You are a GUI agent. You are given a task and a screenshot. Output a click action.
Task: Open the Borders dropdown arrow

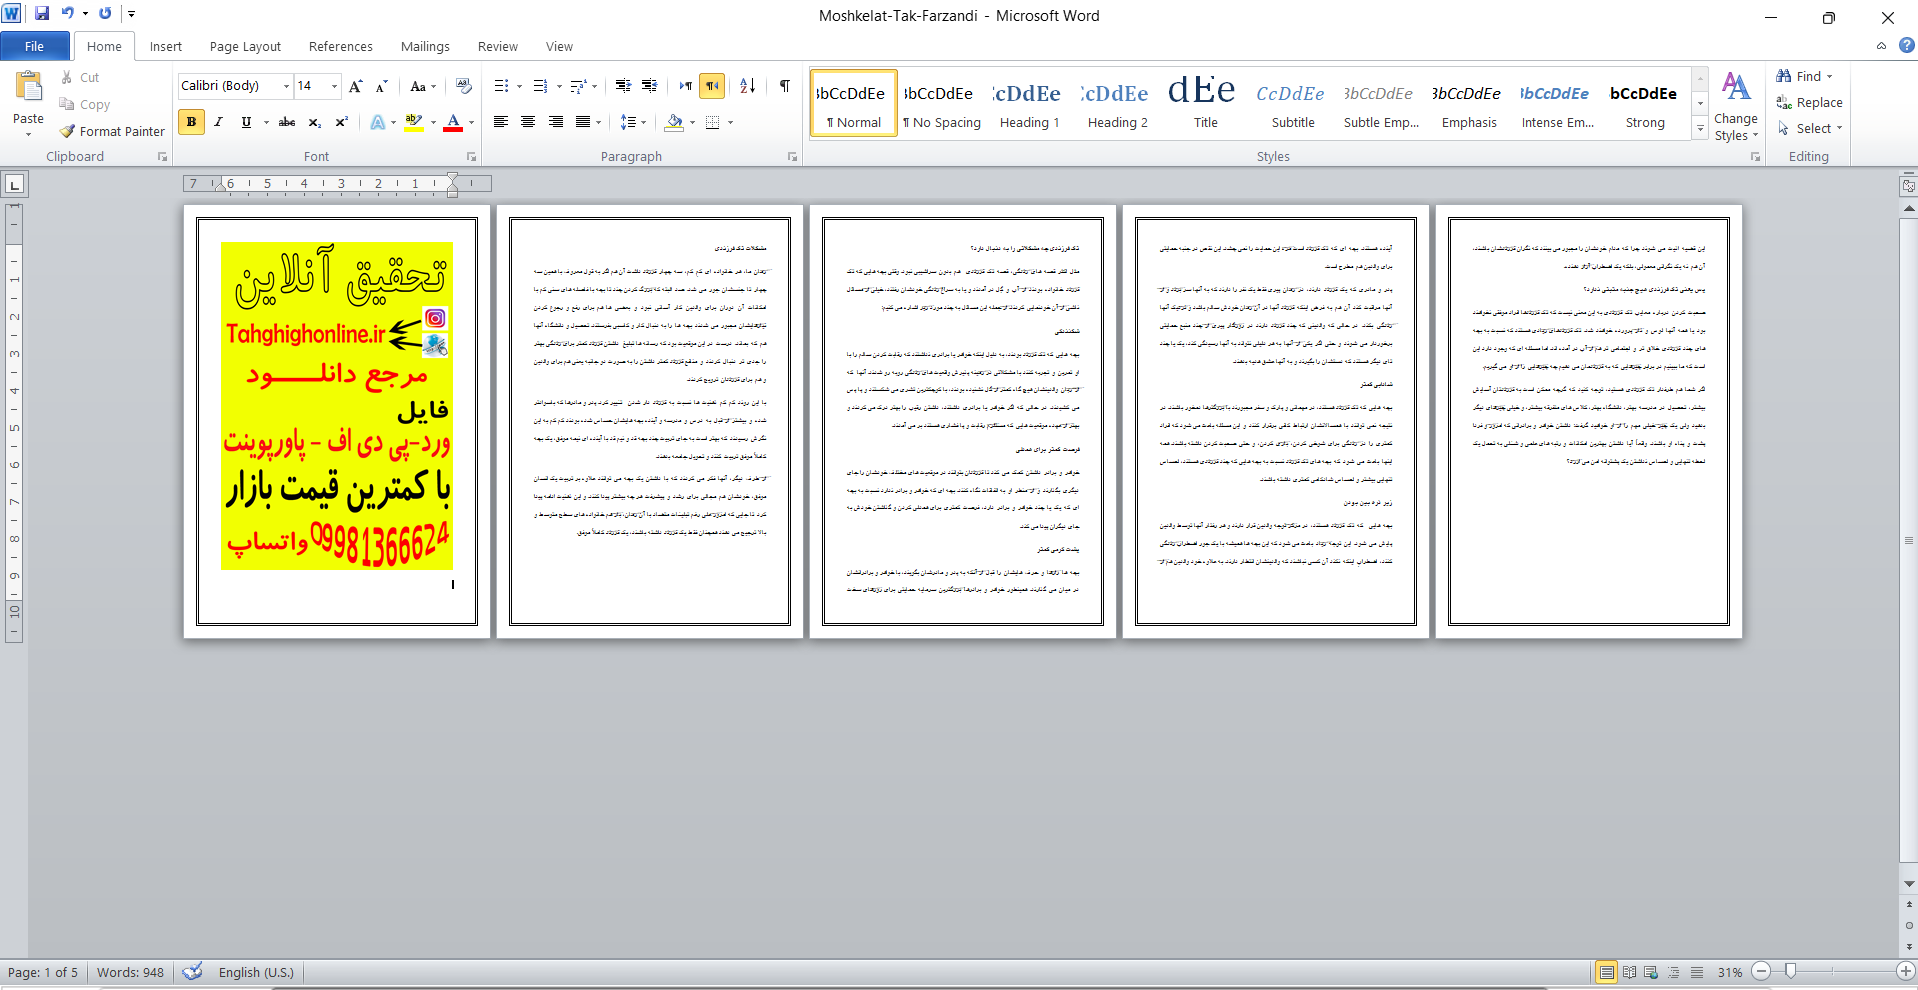point(730,122)
